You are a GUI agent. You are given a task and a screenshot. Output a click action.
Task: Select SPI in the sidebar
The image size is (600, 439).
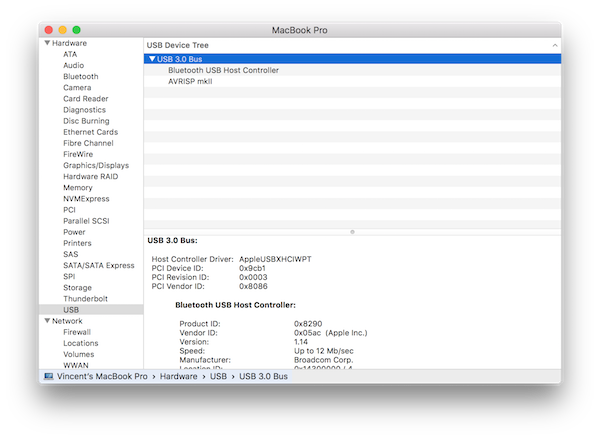point(69,276)
